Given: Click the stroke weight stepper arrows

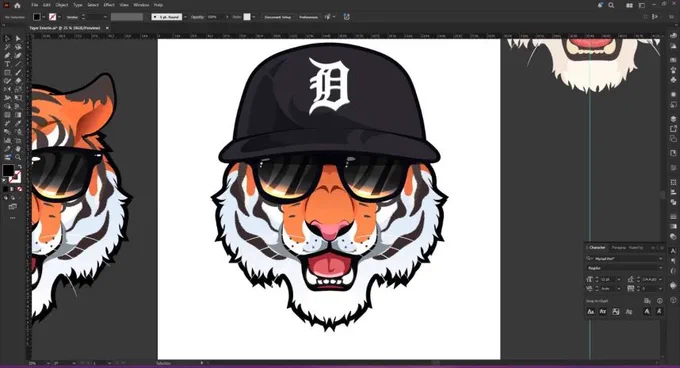Looking at the screenshot, I should [x=83, y=17].
